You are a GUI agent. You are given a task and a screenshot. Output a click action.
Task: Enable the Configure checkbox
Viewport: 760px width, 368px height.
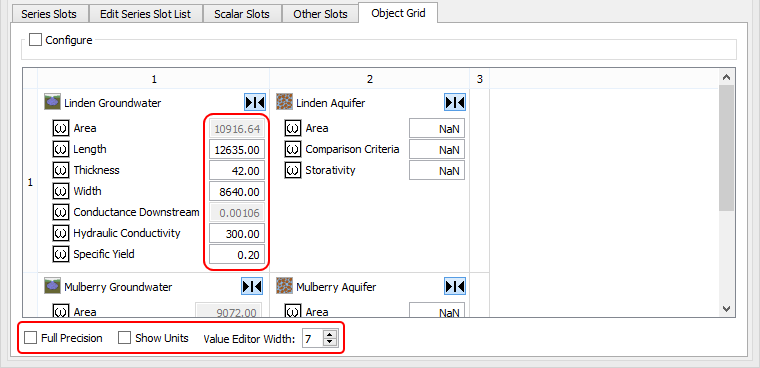point(35,40)
